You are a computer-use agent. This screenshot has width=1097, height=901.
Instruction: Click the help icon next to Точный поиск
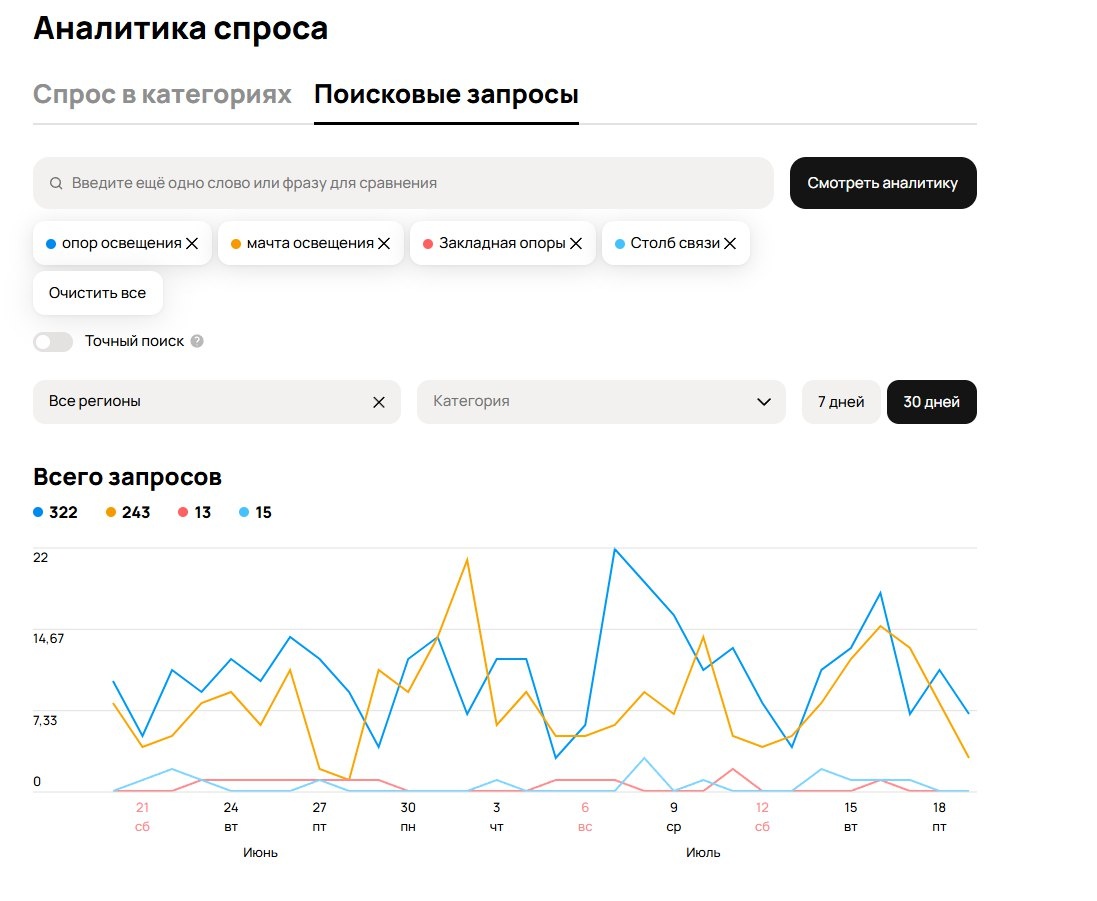199,341
